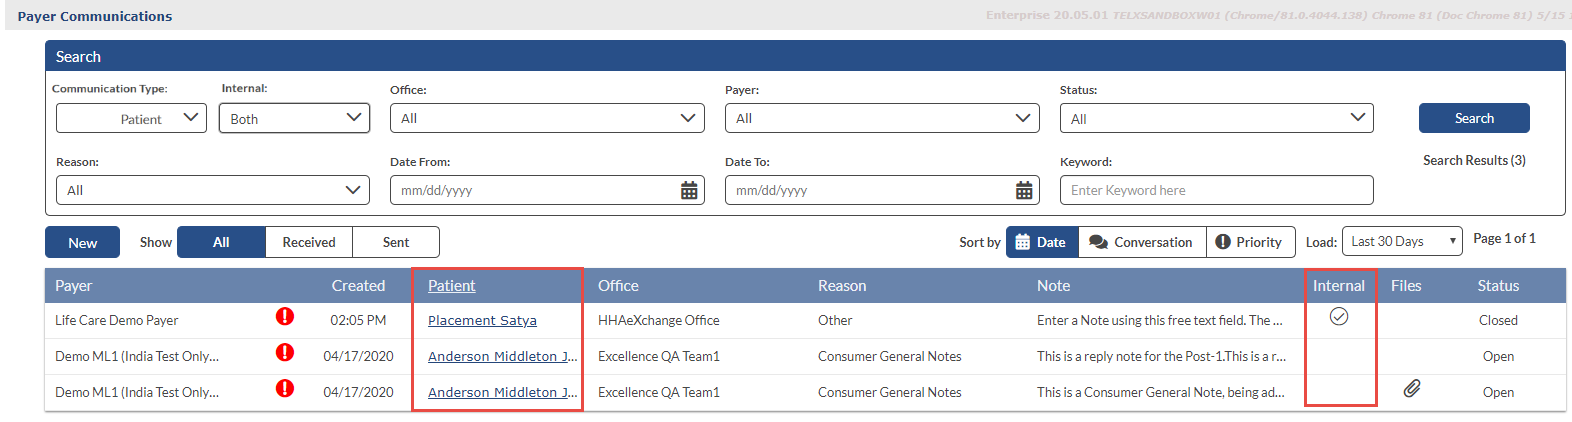
Task: Click Internal column header
Action: click(1338, 285)
